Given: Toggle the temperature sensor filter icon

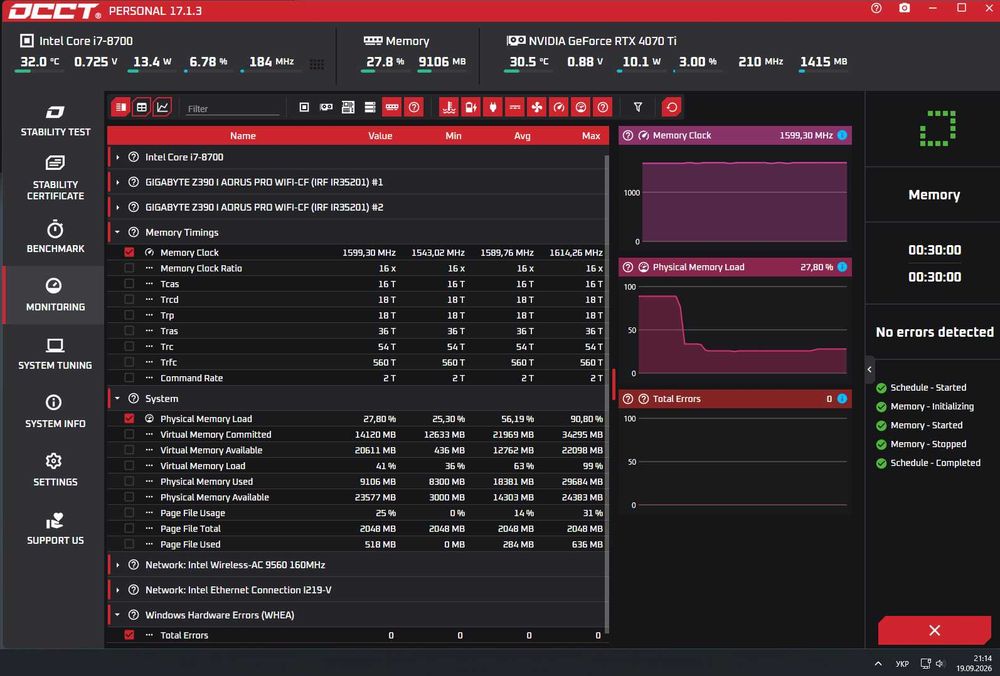Looking at the screenshot, I should [x=449, y=107].
